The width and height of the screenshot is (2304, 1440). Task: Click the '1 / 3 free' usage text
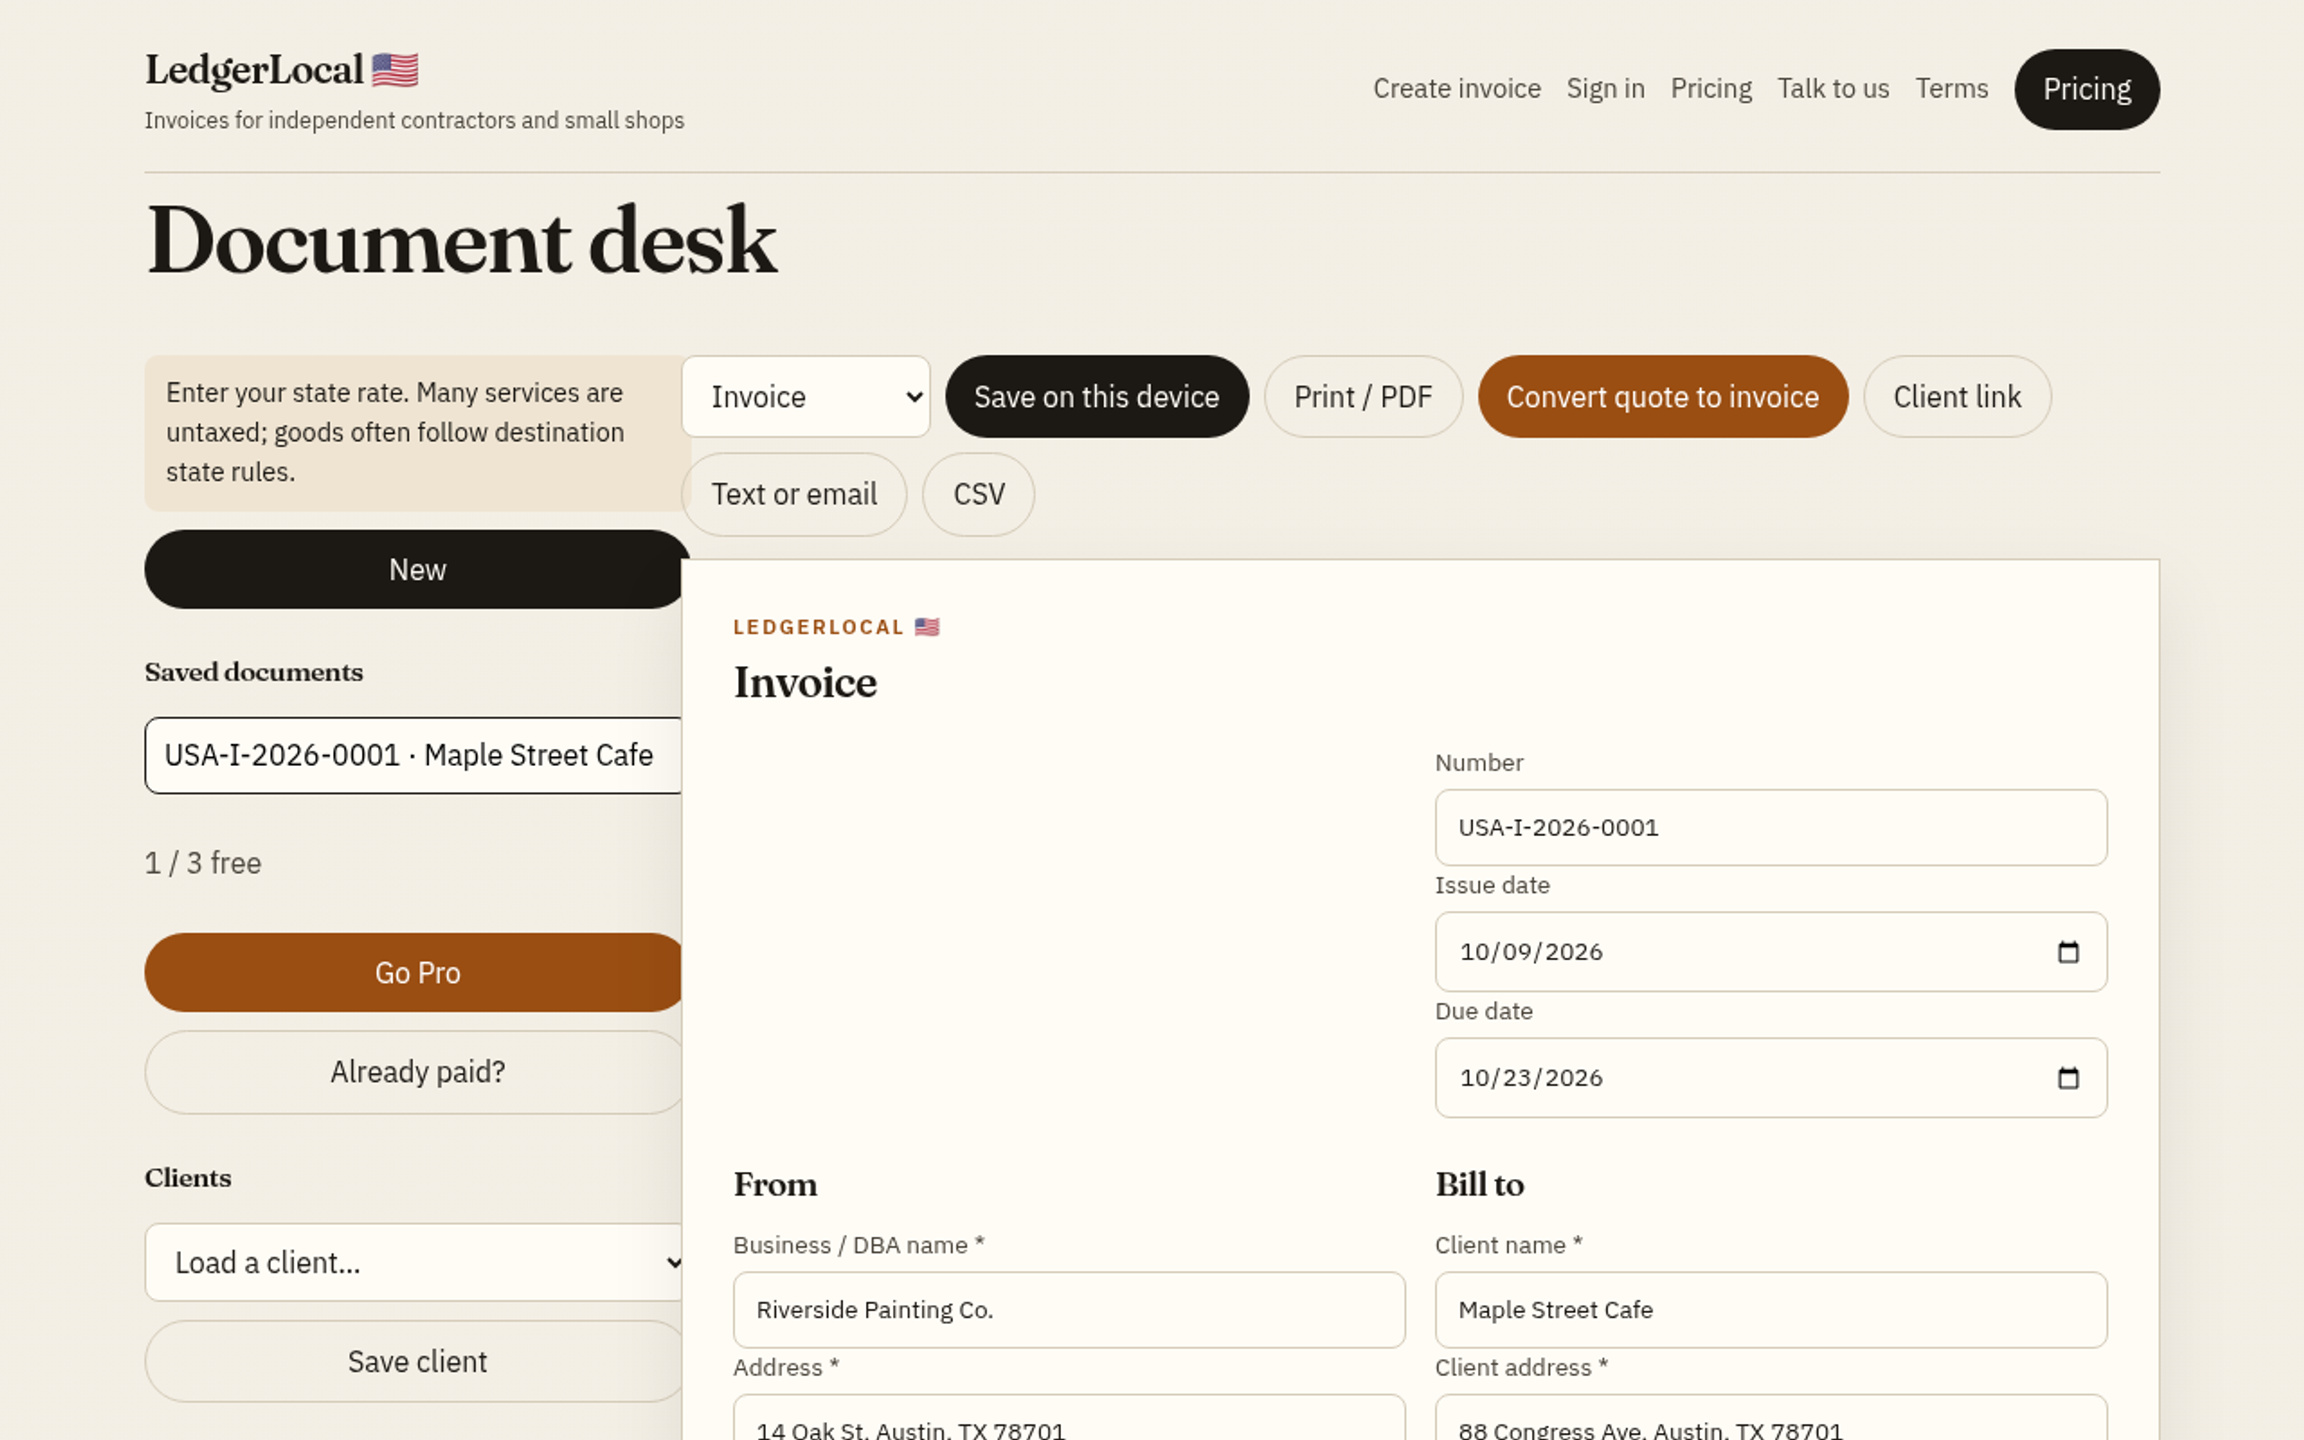pos(203,863)
